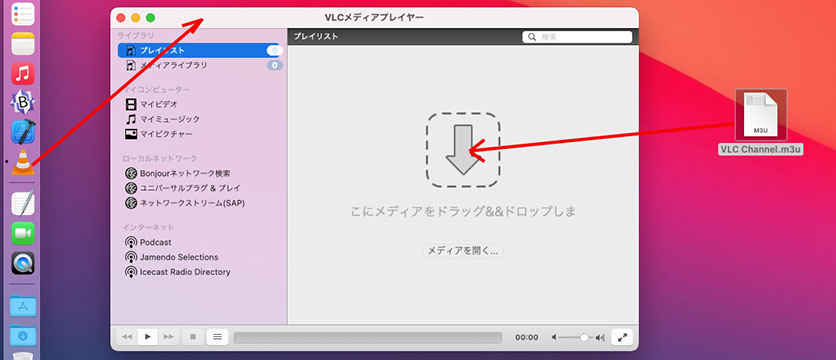Open Podcast in the Internet section
The image size is (836, 360).
148,242
